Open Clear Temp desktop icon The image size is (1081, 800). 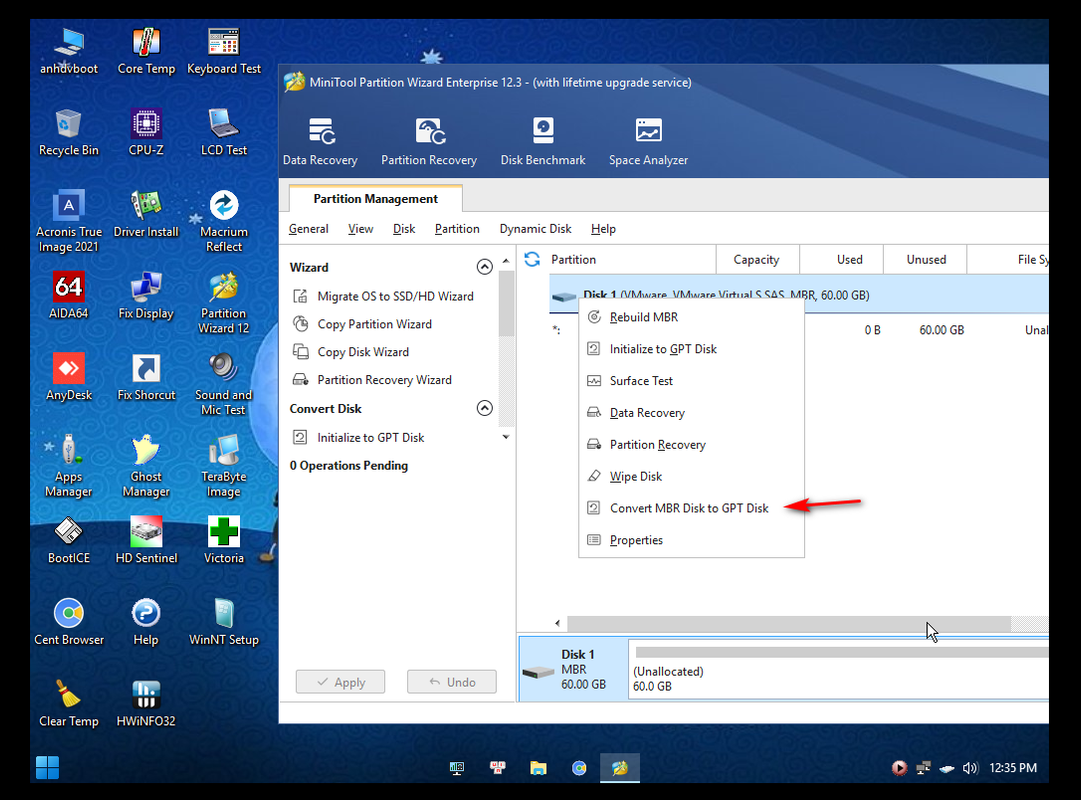tap(68, 703)
